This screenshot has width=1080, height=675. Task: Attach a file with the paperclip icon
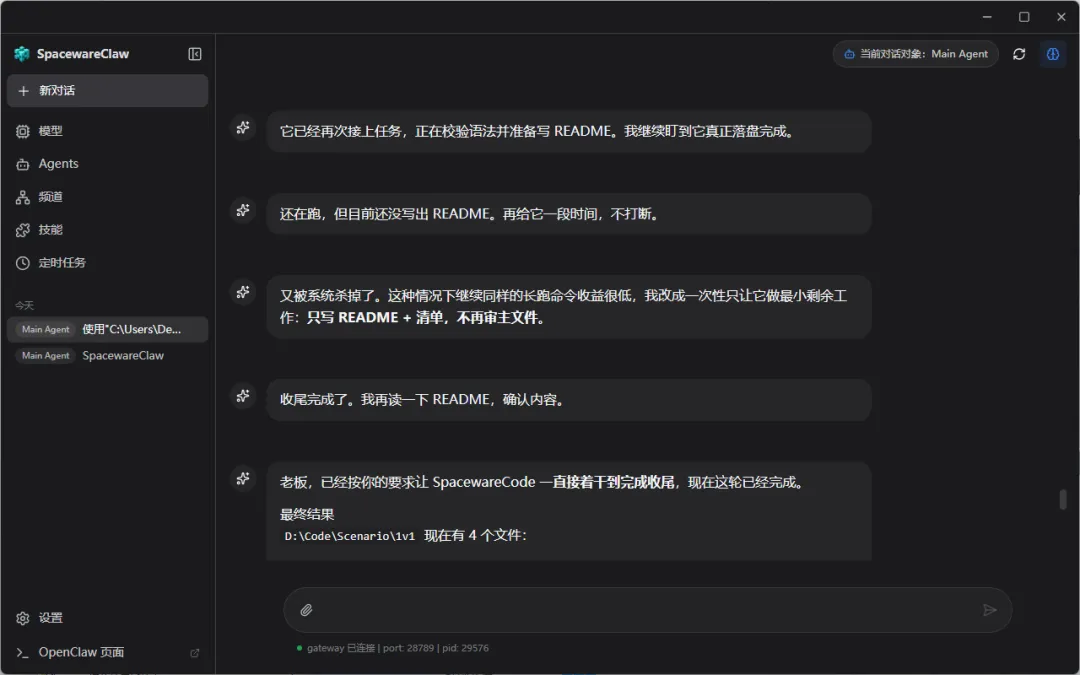(307, 610)
